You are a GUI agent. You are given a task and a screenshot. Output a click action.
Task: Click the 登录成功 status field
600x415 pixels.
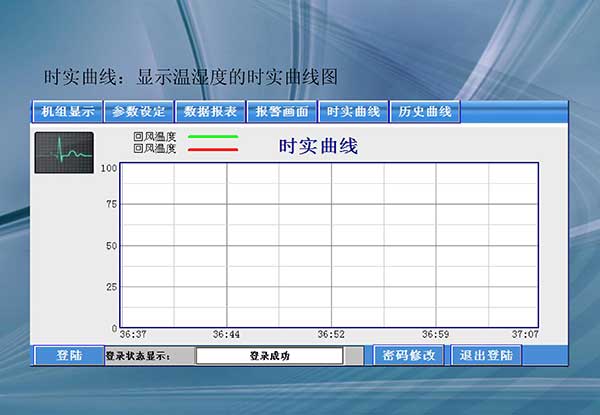coord(269,356)
